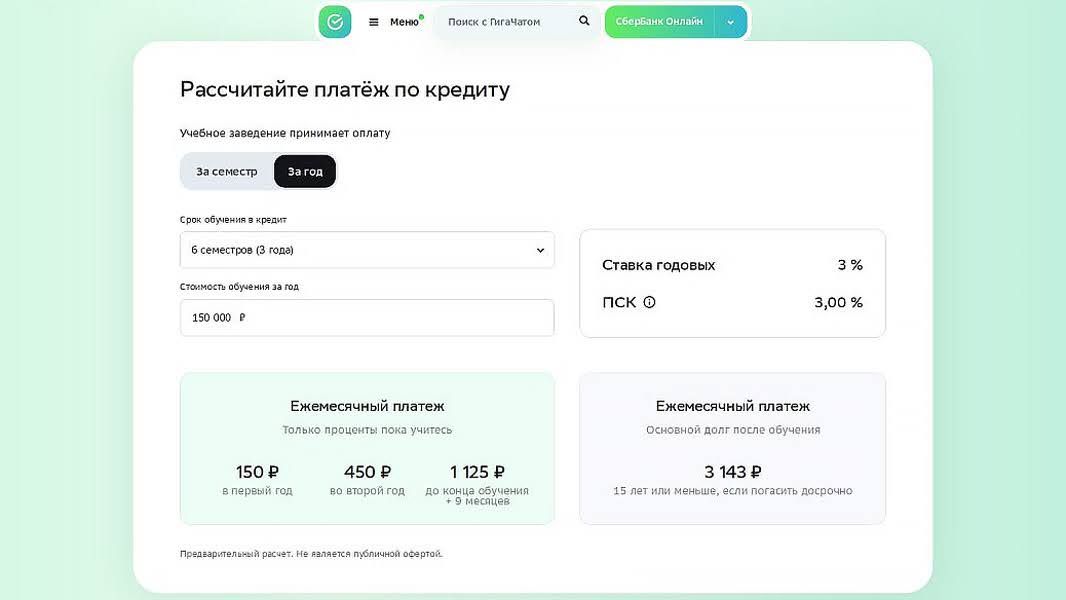The width and height of the screenshot is (1066, 600).
Task: Click the magnifier search icon
Action: tap(584, 21)
